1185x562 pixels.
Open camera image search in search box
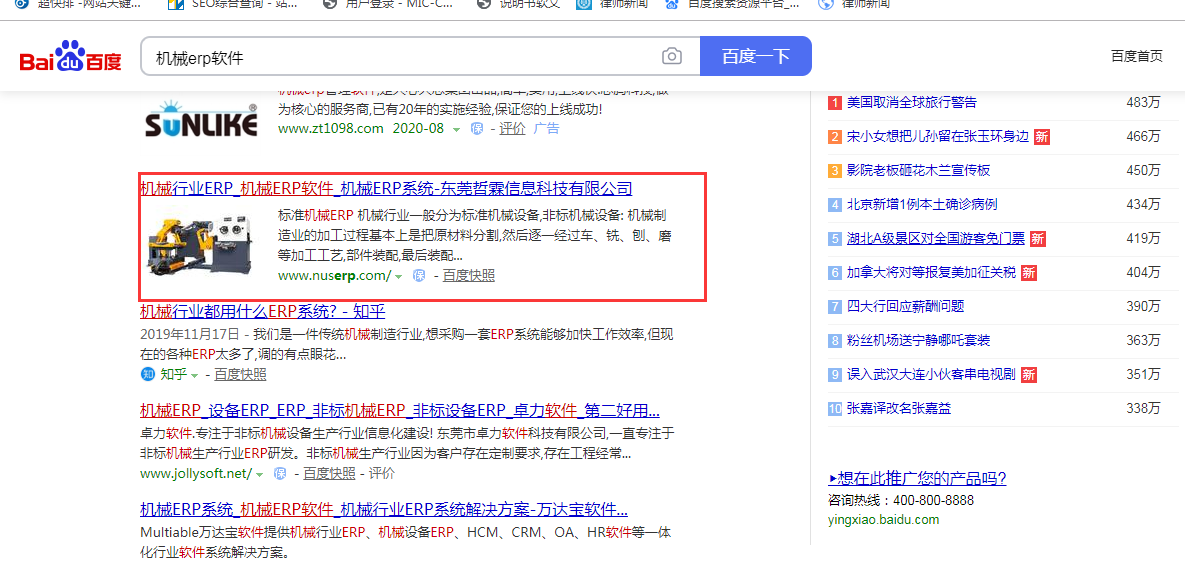click(x=672, y=57)
